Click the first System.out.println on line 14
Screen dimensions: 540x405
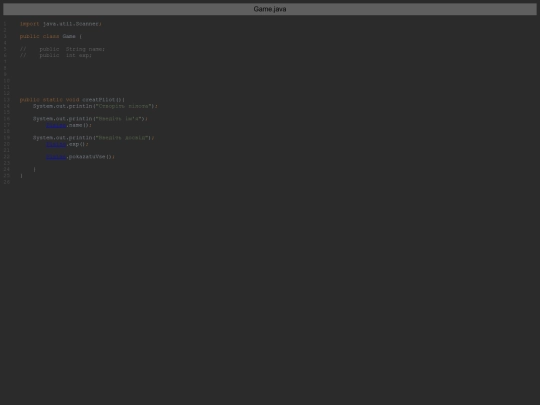tap(95, 106)
